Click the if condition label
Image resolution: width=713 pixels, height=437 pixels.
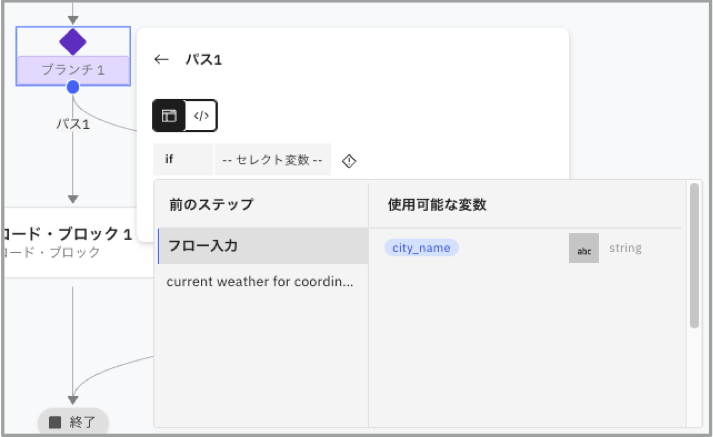click(170, 160)
